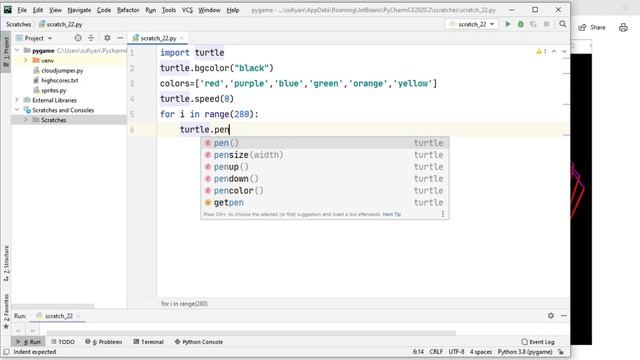The image size is (640, 360).
Task: Choose pendown() completion suggestion
Action: (x=325, y=178)
